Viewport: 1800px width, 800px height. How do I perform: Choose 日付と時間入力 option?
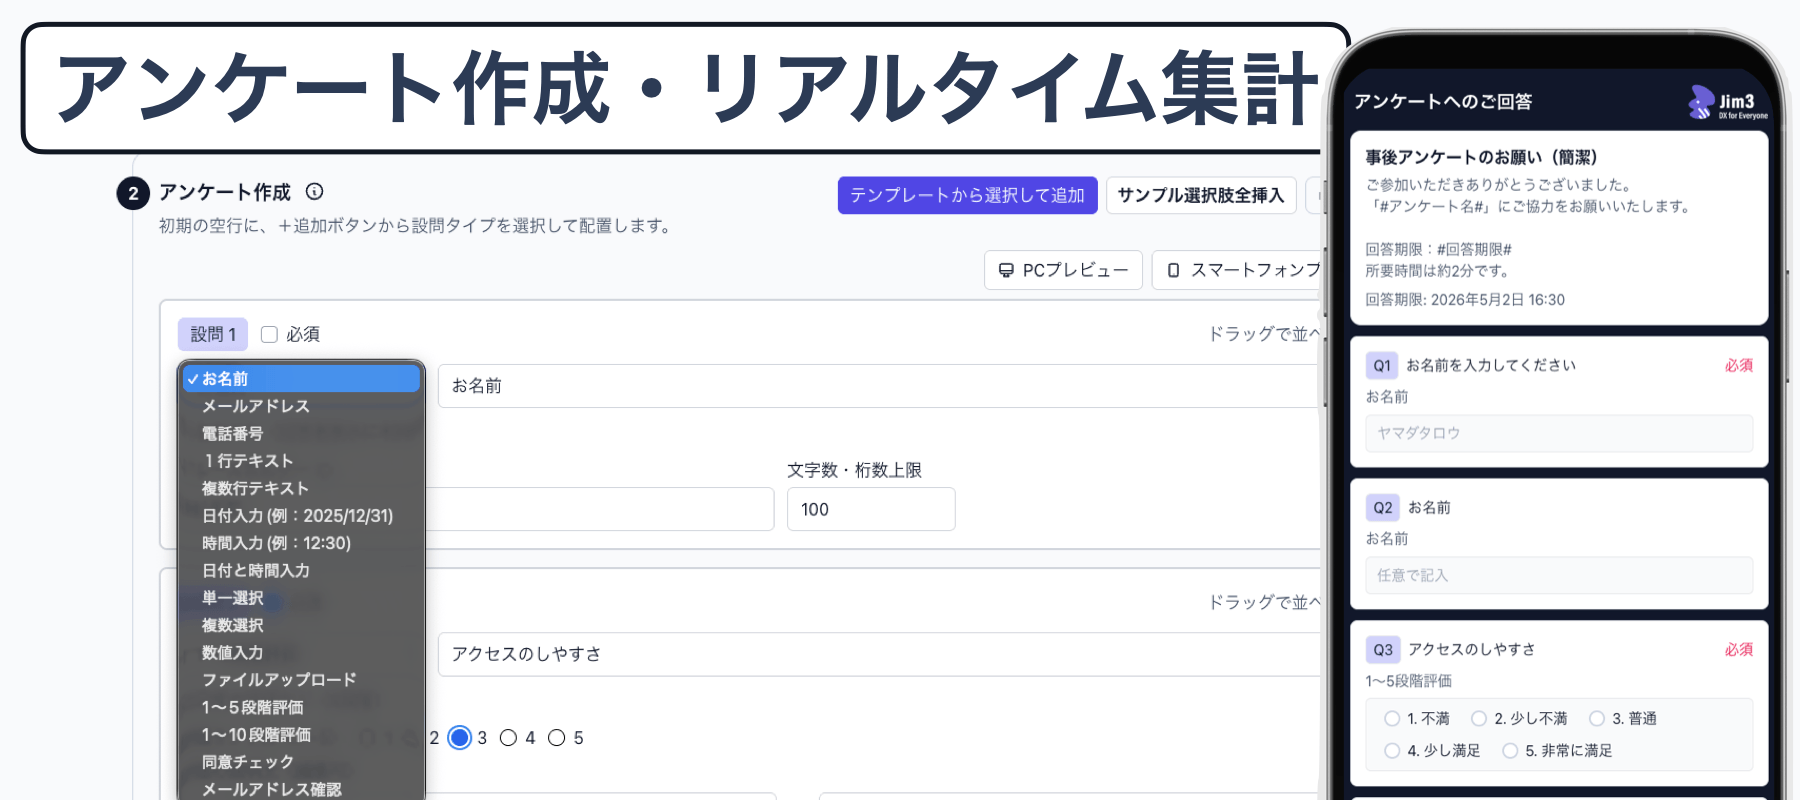(301, 570)
